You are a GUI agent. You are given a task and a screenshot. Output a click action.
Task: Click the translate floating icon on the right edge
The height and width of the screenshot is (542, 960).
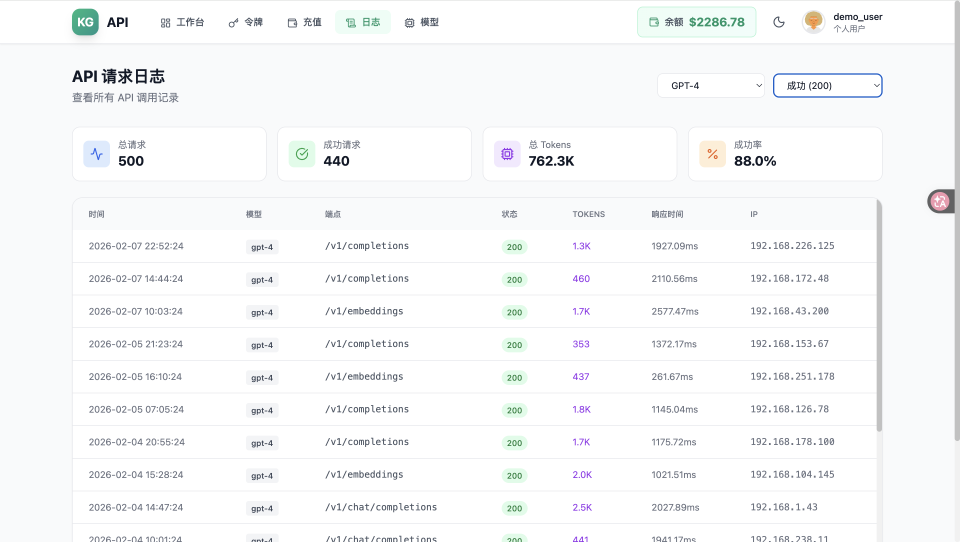(940, 201)
